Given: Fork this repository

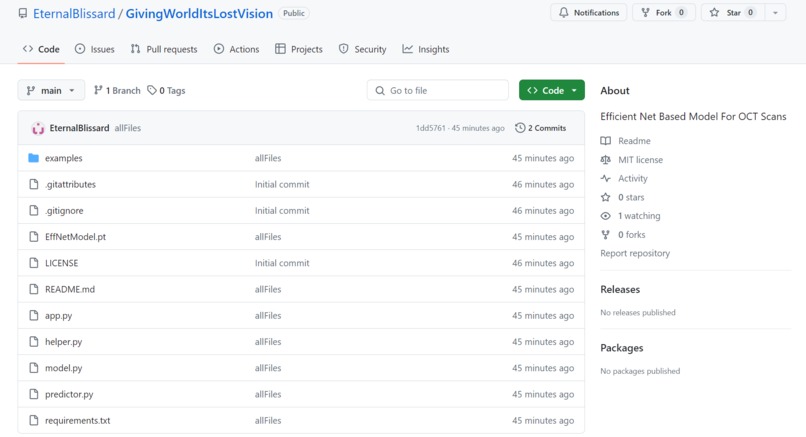Looking at the screenshot, I should point(664,12).
